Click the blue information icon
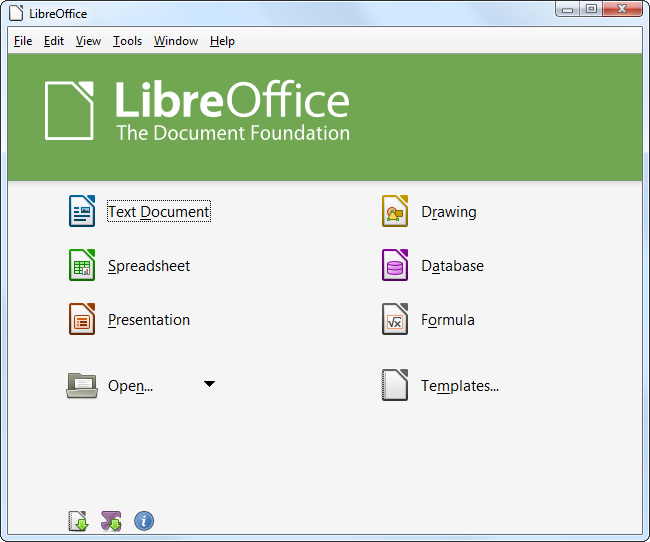The image size is (650, 542). [144, 521]
